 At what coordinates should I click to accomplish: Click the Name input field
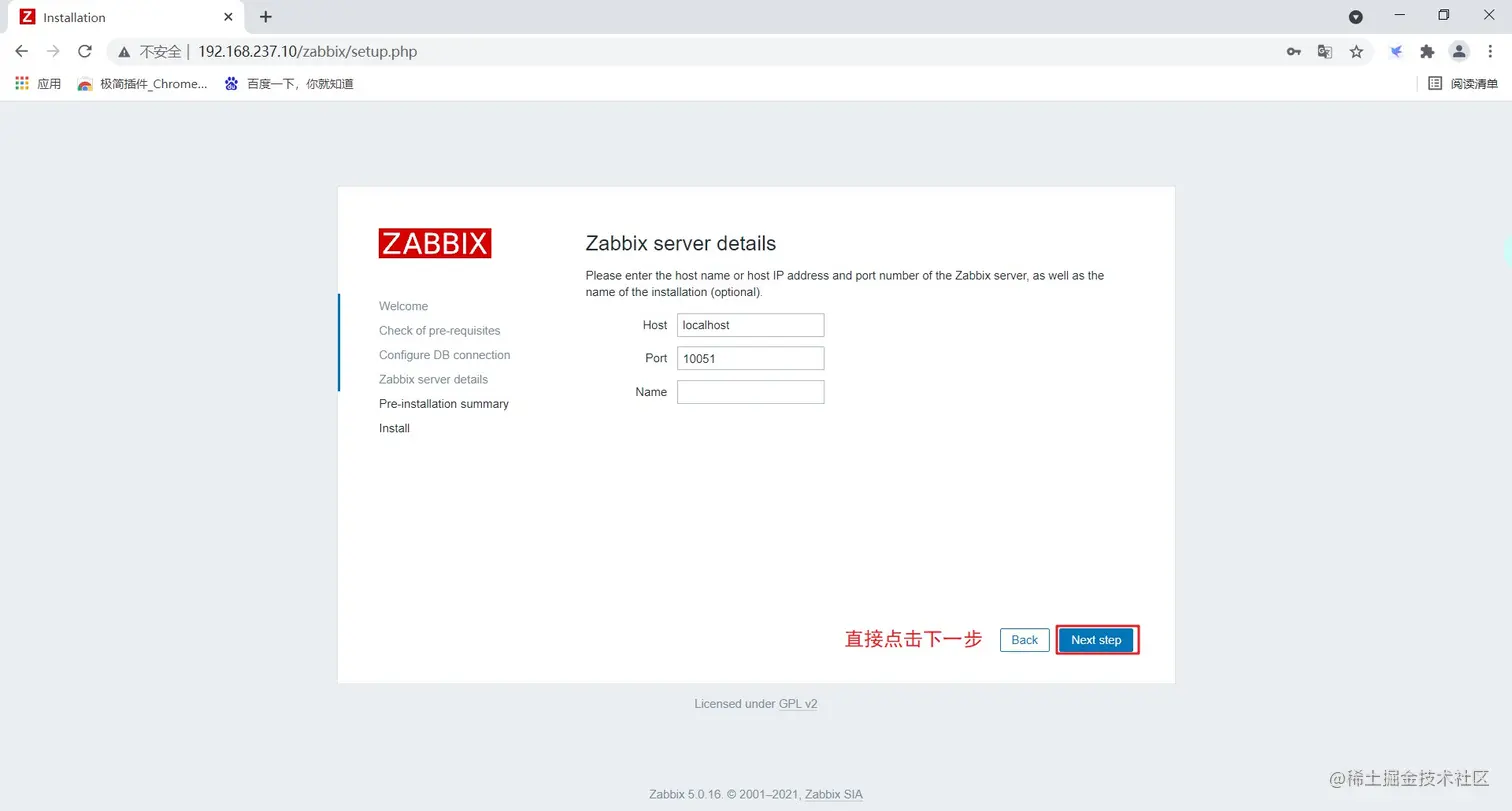click(x=751, y=392)
